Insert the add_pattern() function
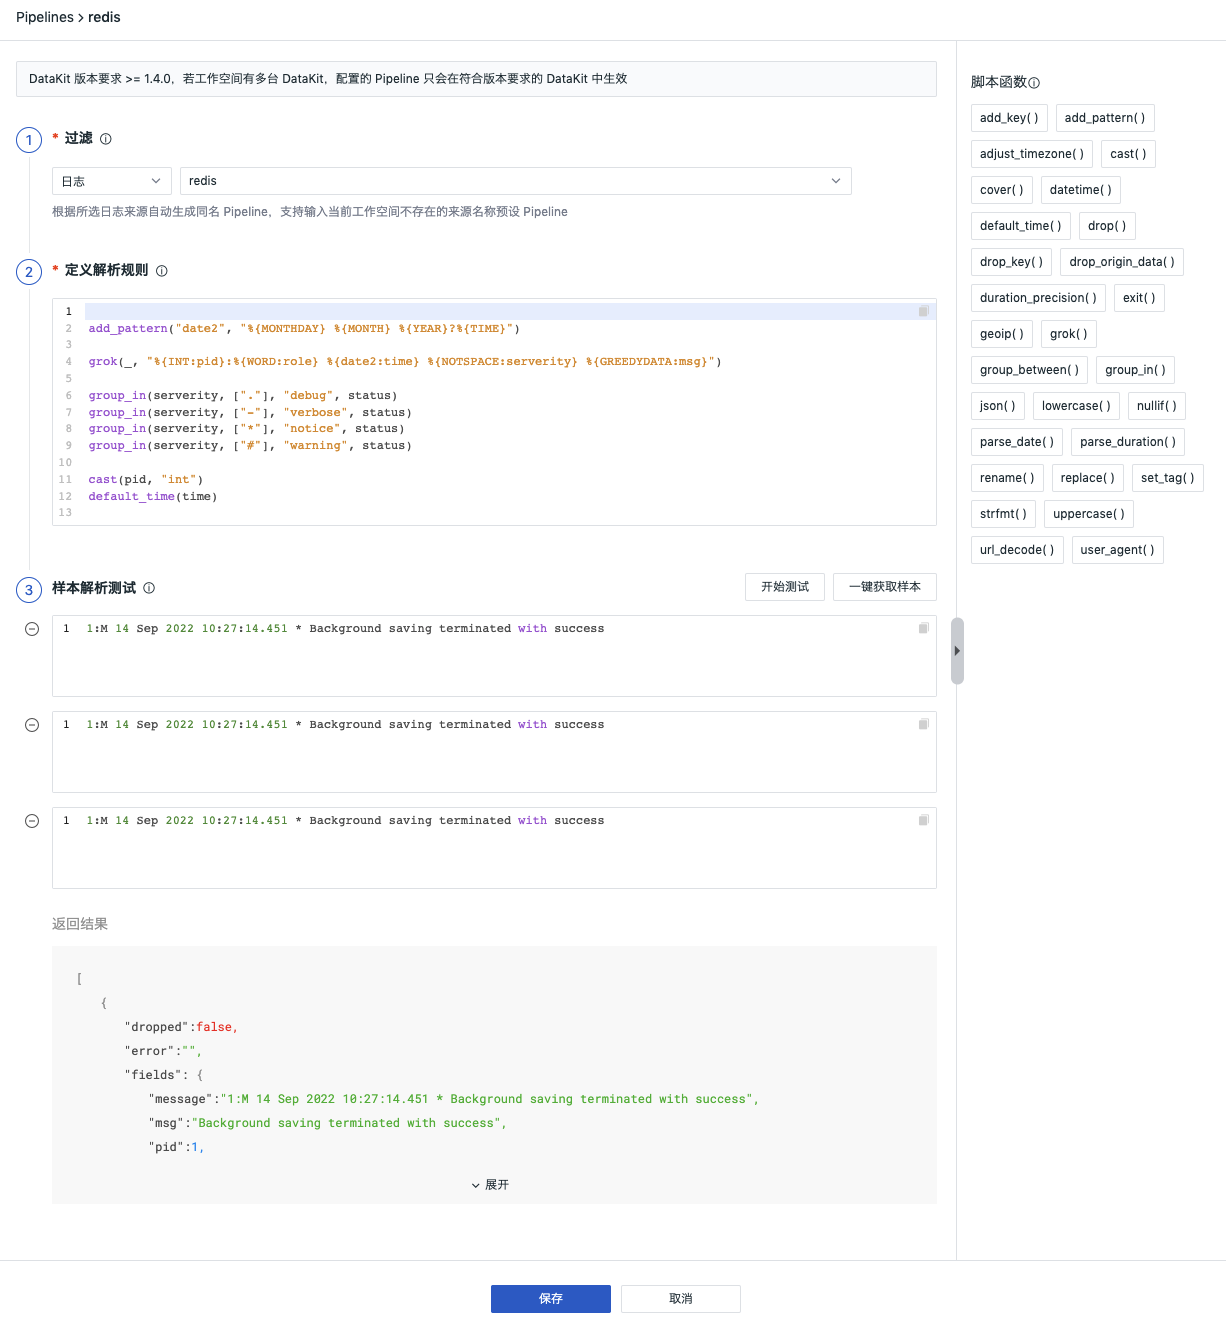The image size is (1226, 1343). tap(1105, 118)
